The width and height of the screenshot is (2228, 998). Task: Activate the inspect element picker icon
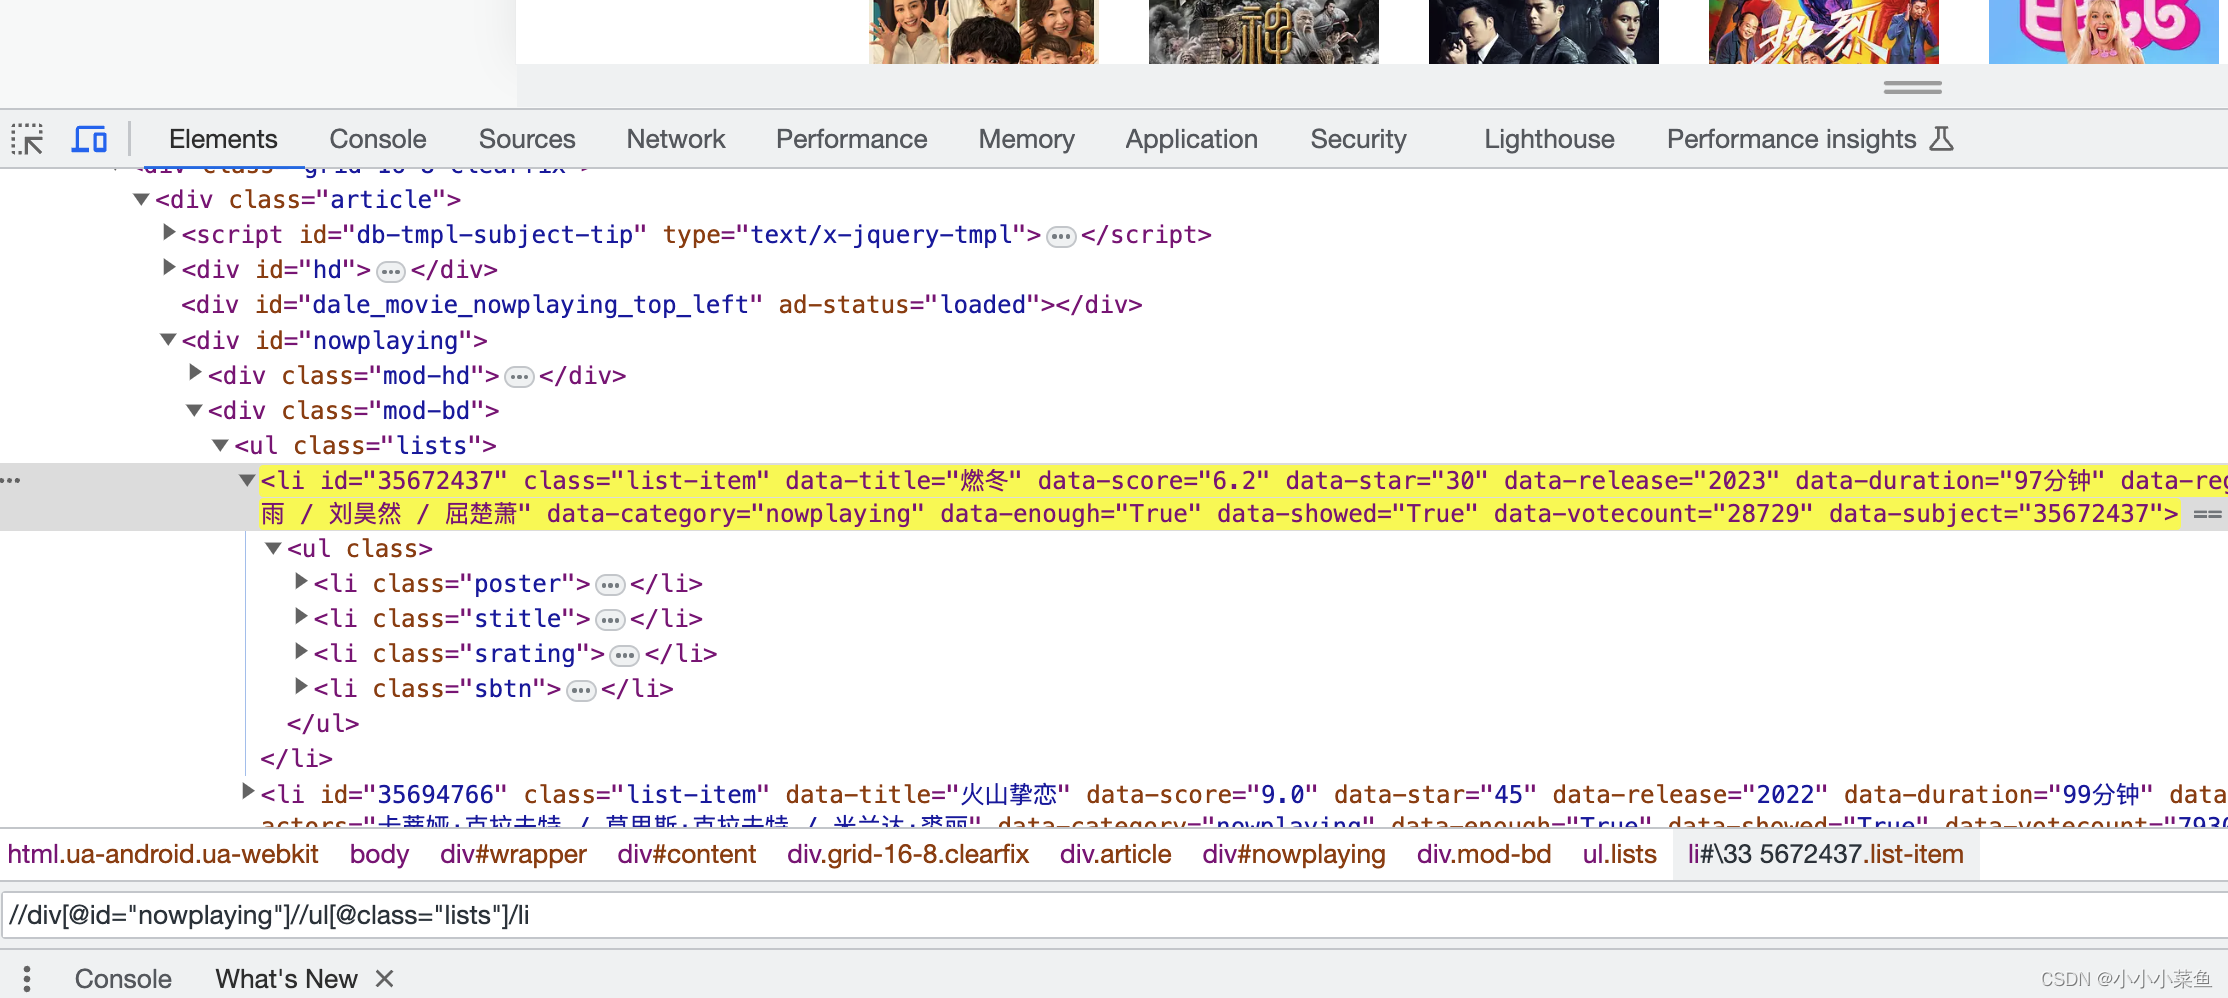click(27, 139)
